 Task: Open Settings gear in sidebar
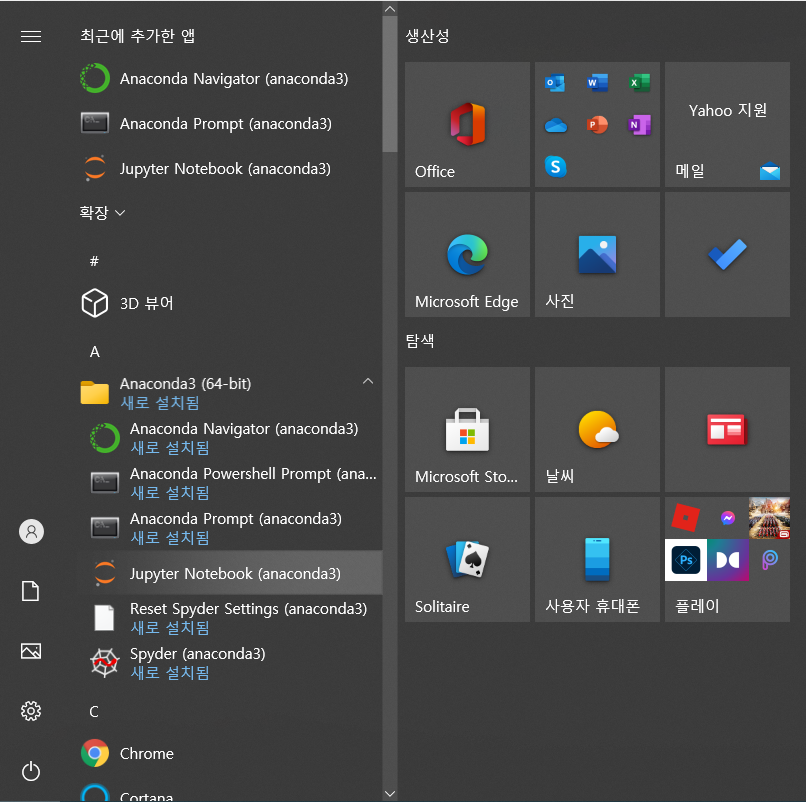[x=31, y=711]
